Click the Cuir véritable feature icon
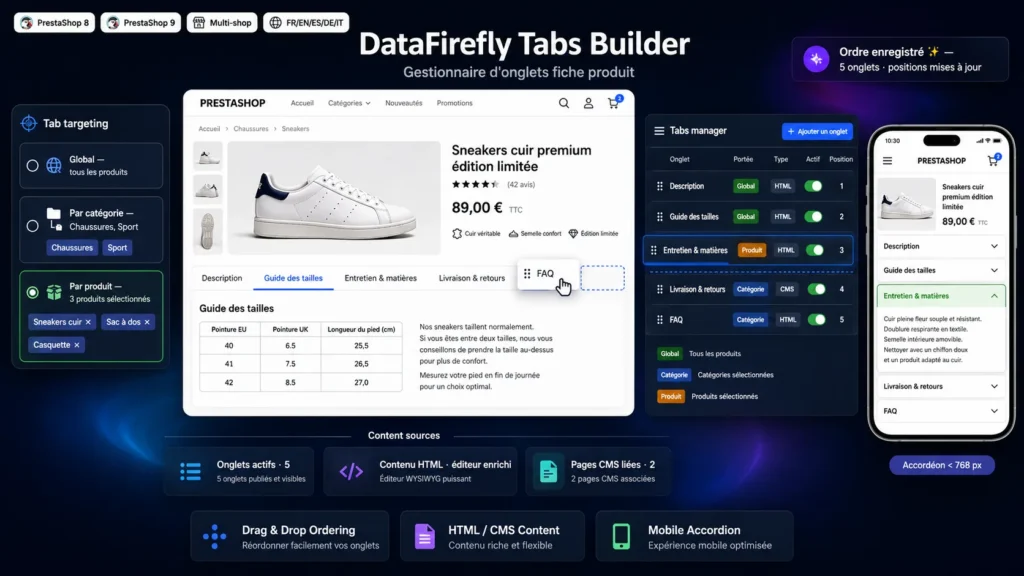This screenshot has height=576, width=1024. [457, 234]
